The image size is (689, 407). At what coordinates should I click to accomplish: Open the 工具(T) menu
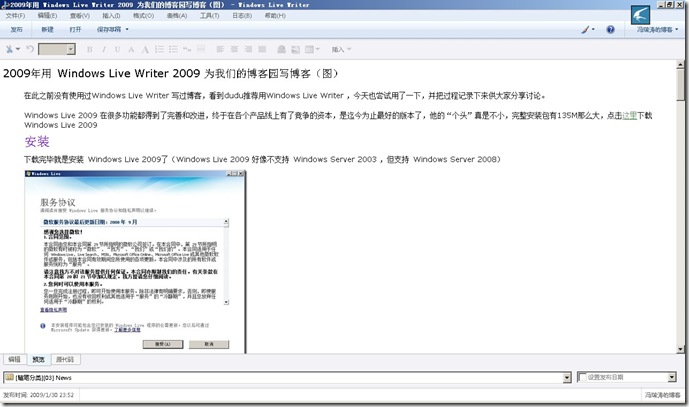[210, 15]
